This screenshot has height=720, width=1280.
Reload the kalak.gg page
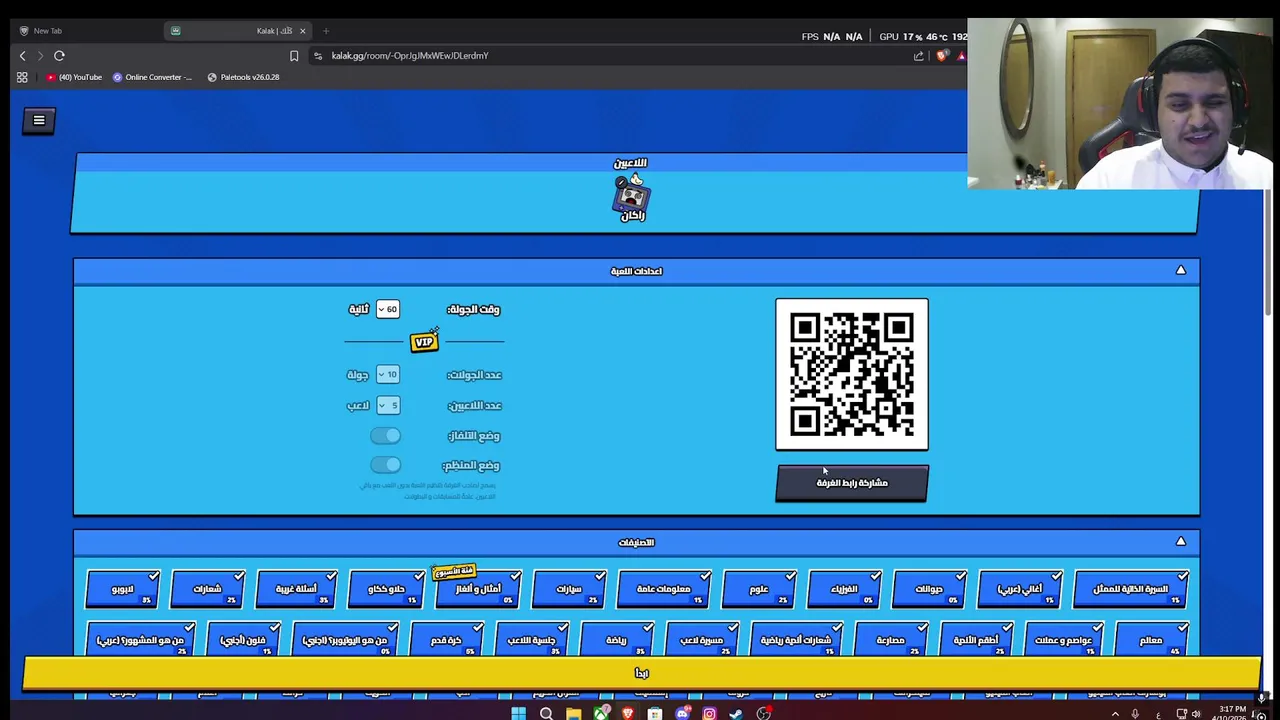point(59,56)
